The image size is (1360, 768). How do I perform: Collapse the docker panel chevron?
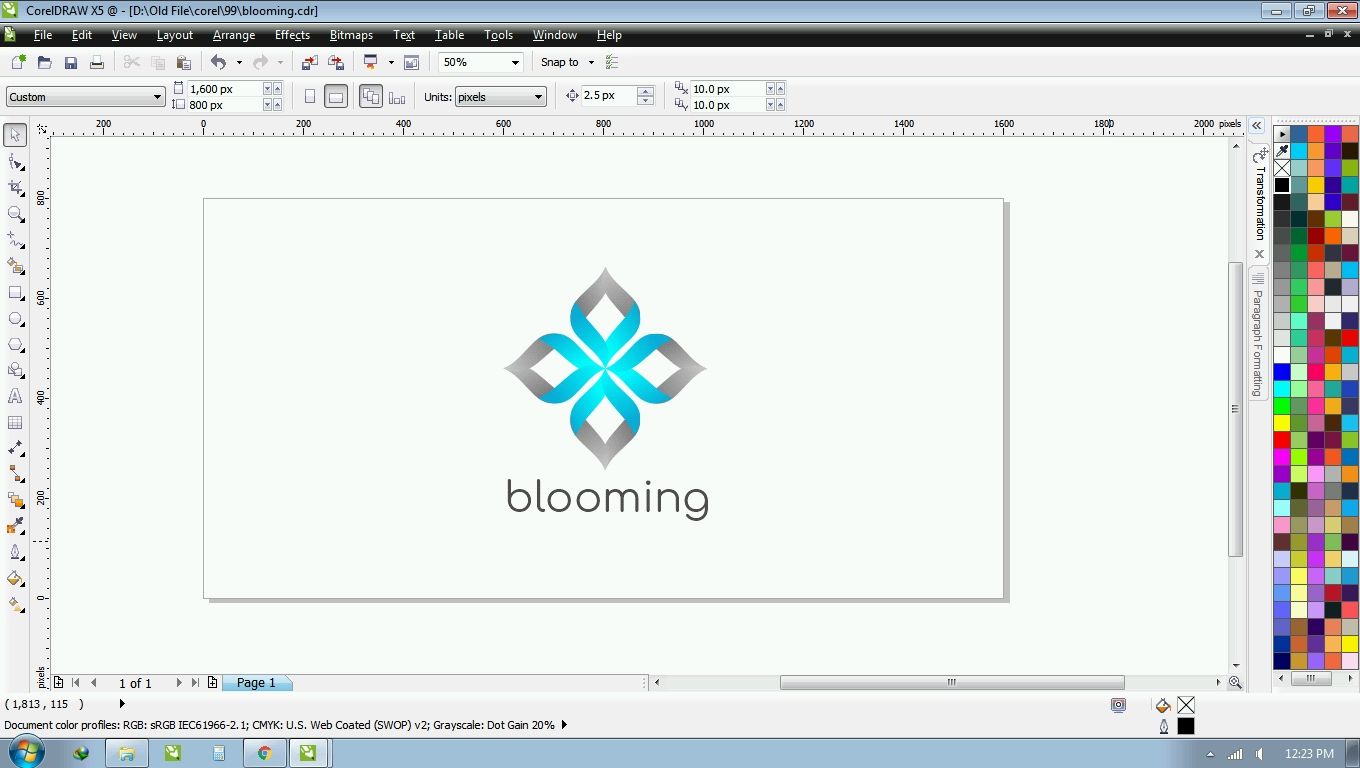tap(1256, 126)
